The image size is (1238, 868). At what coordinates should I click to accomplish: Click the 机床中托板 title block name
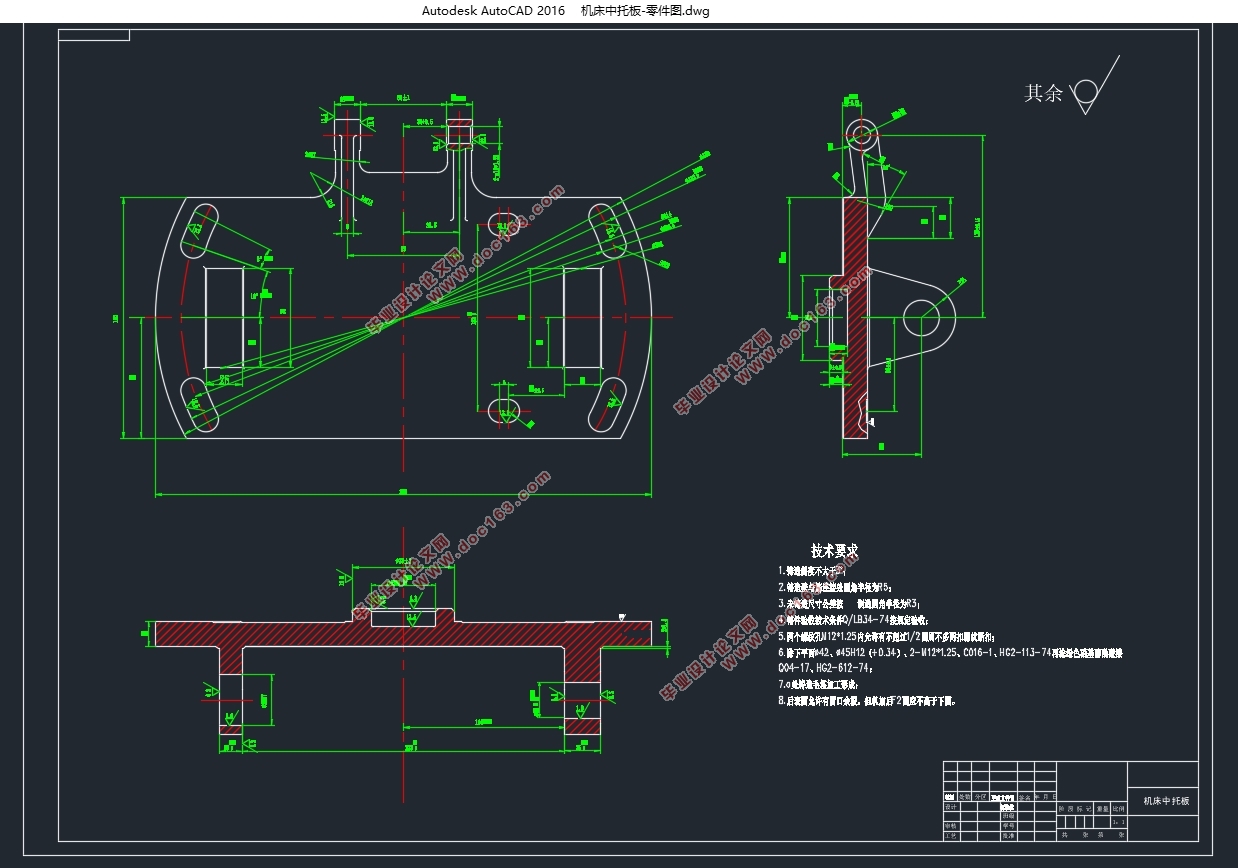(x=1166, y=801)
